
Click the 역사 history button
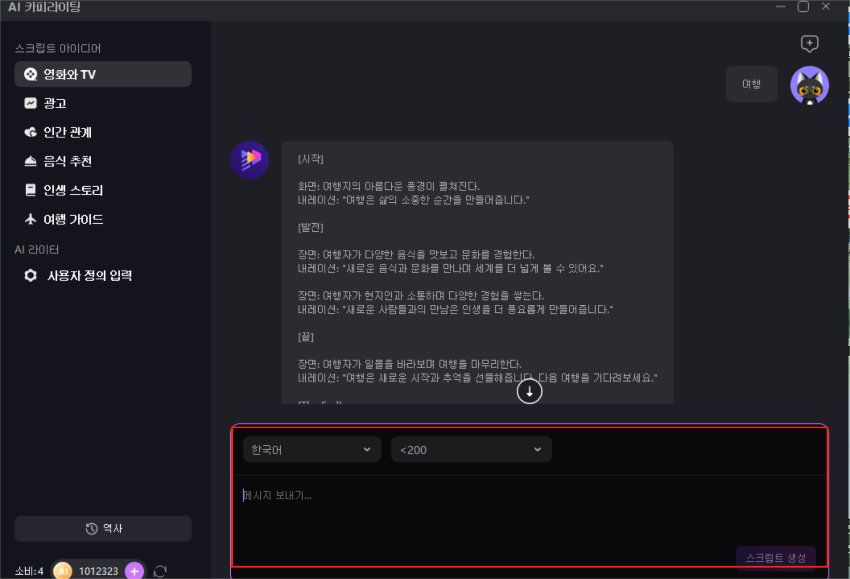[x=103, y=529]
